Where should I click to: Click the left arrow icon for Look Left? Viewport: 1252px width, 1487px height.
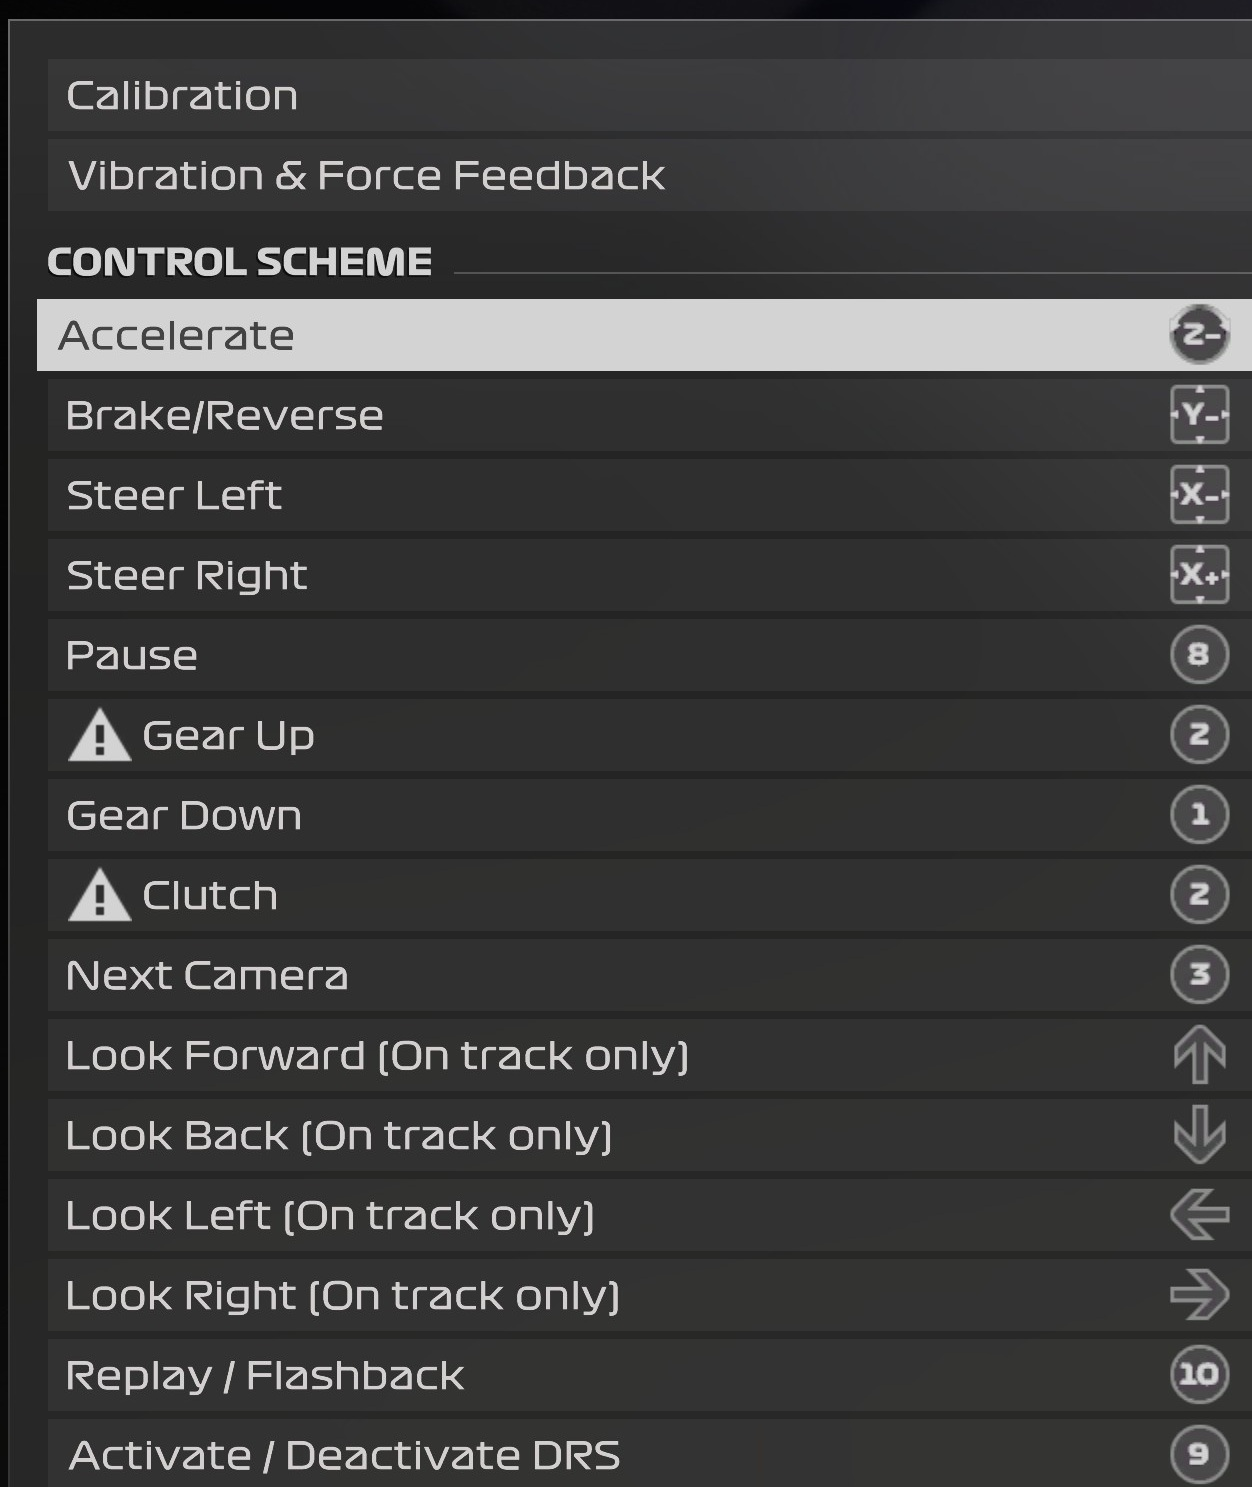[1199, 1215]
